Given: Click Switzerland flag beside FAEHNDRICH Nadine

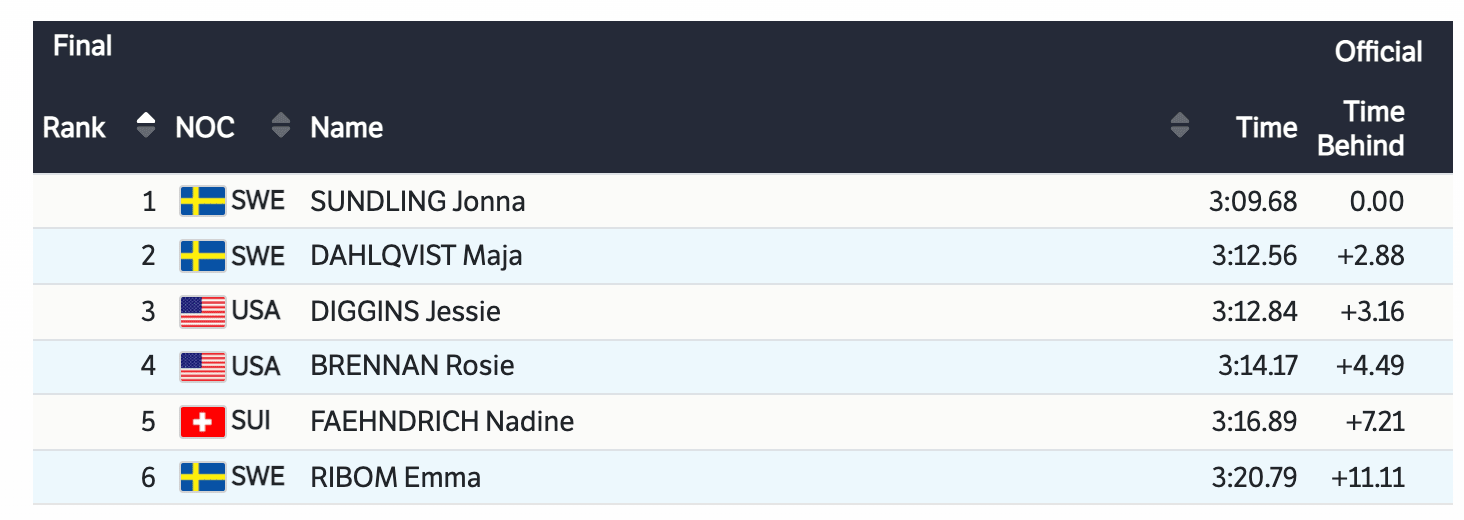Looking at the screenshot, I should tap(203, 421).
